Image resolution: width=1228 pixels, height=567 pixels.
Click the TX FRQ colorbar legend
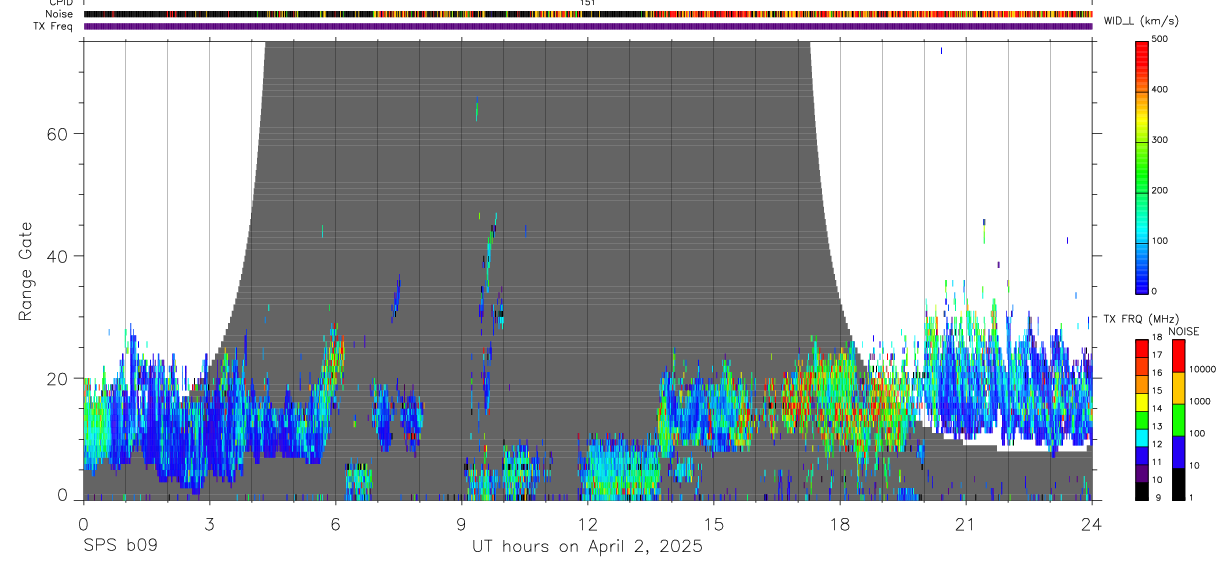click(x=1143, y=420)
